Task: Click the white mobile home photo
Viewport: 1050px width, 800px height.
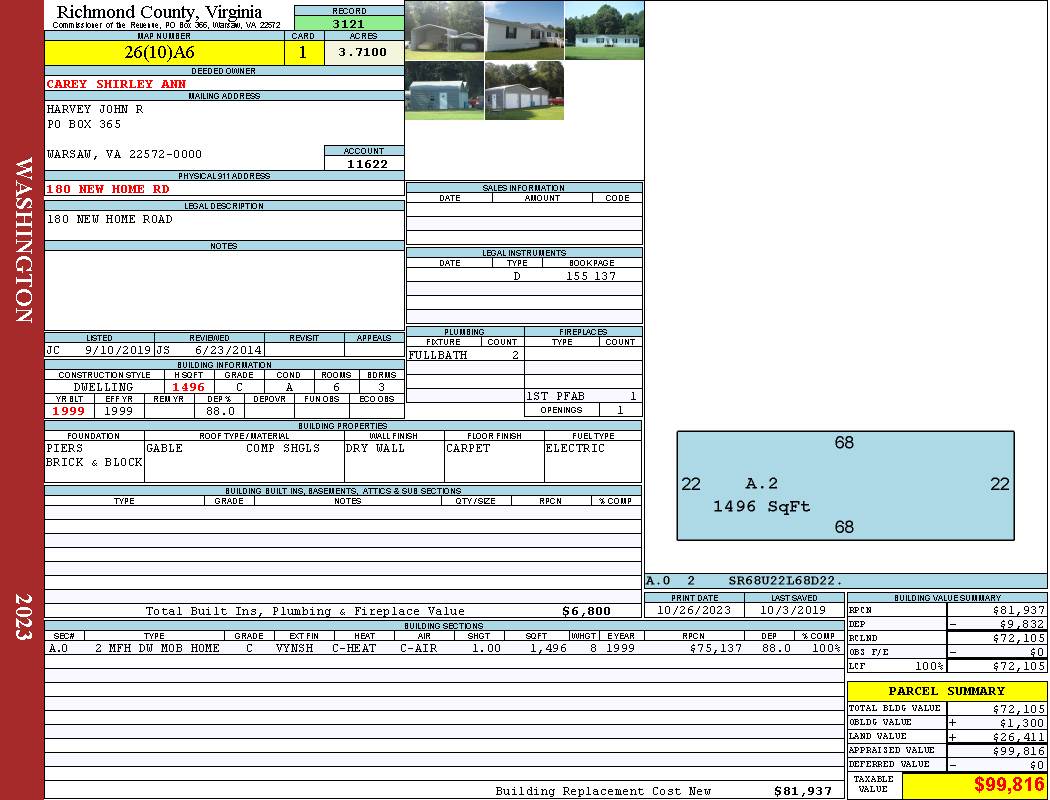Action: (524, 30)
